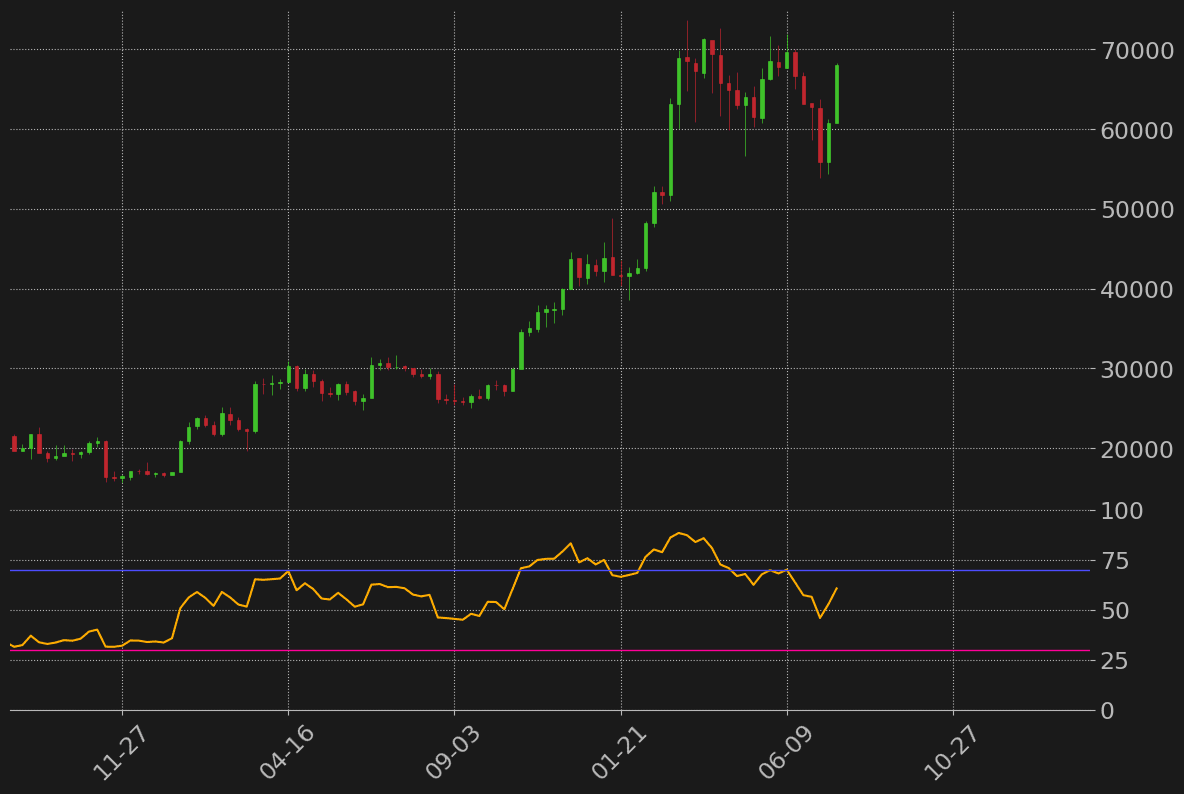The height and width of the screenshot is (794, 1184).
Task: Click the last green candle on chart
Action: point(837,95)
